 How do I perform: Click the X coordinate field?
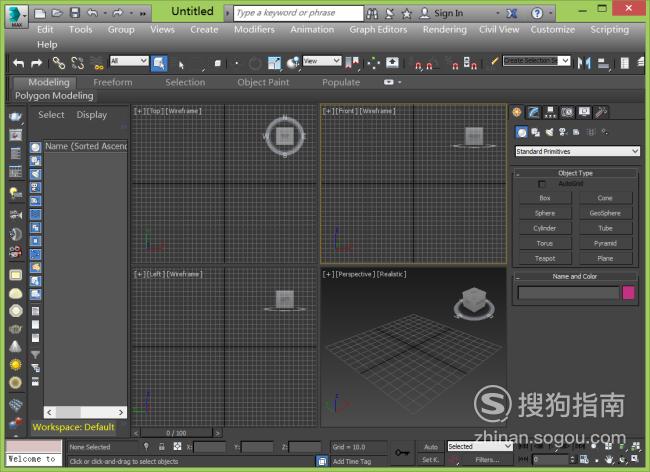tap(209, 447)
